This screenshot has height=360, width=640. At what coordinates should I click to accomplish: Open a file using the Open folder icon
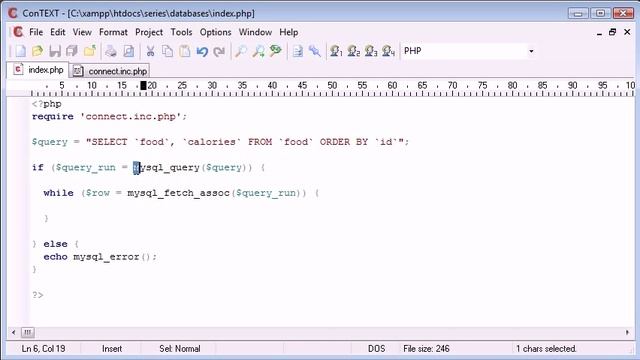(37, 51)
